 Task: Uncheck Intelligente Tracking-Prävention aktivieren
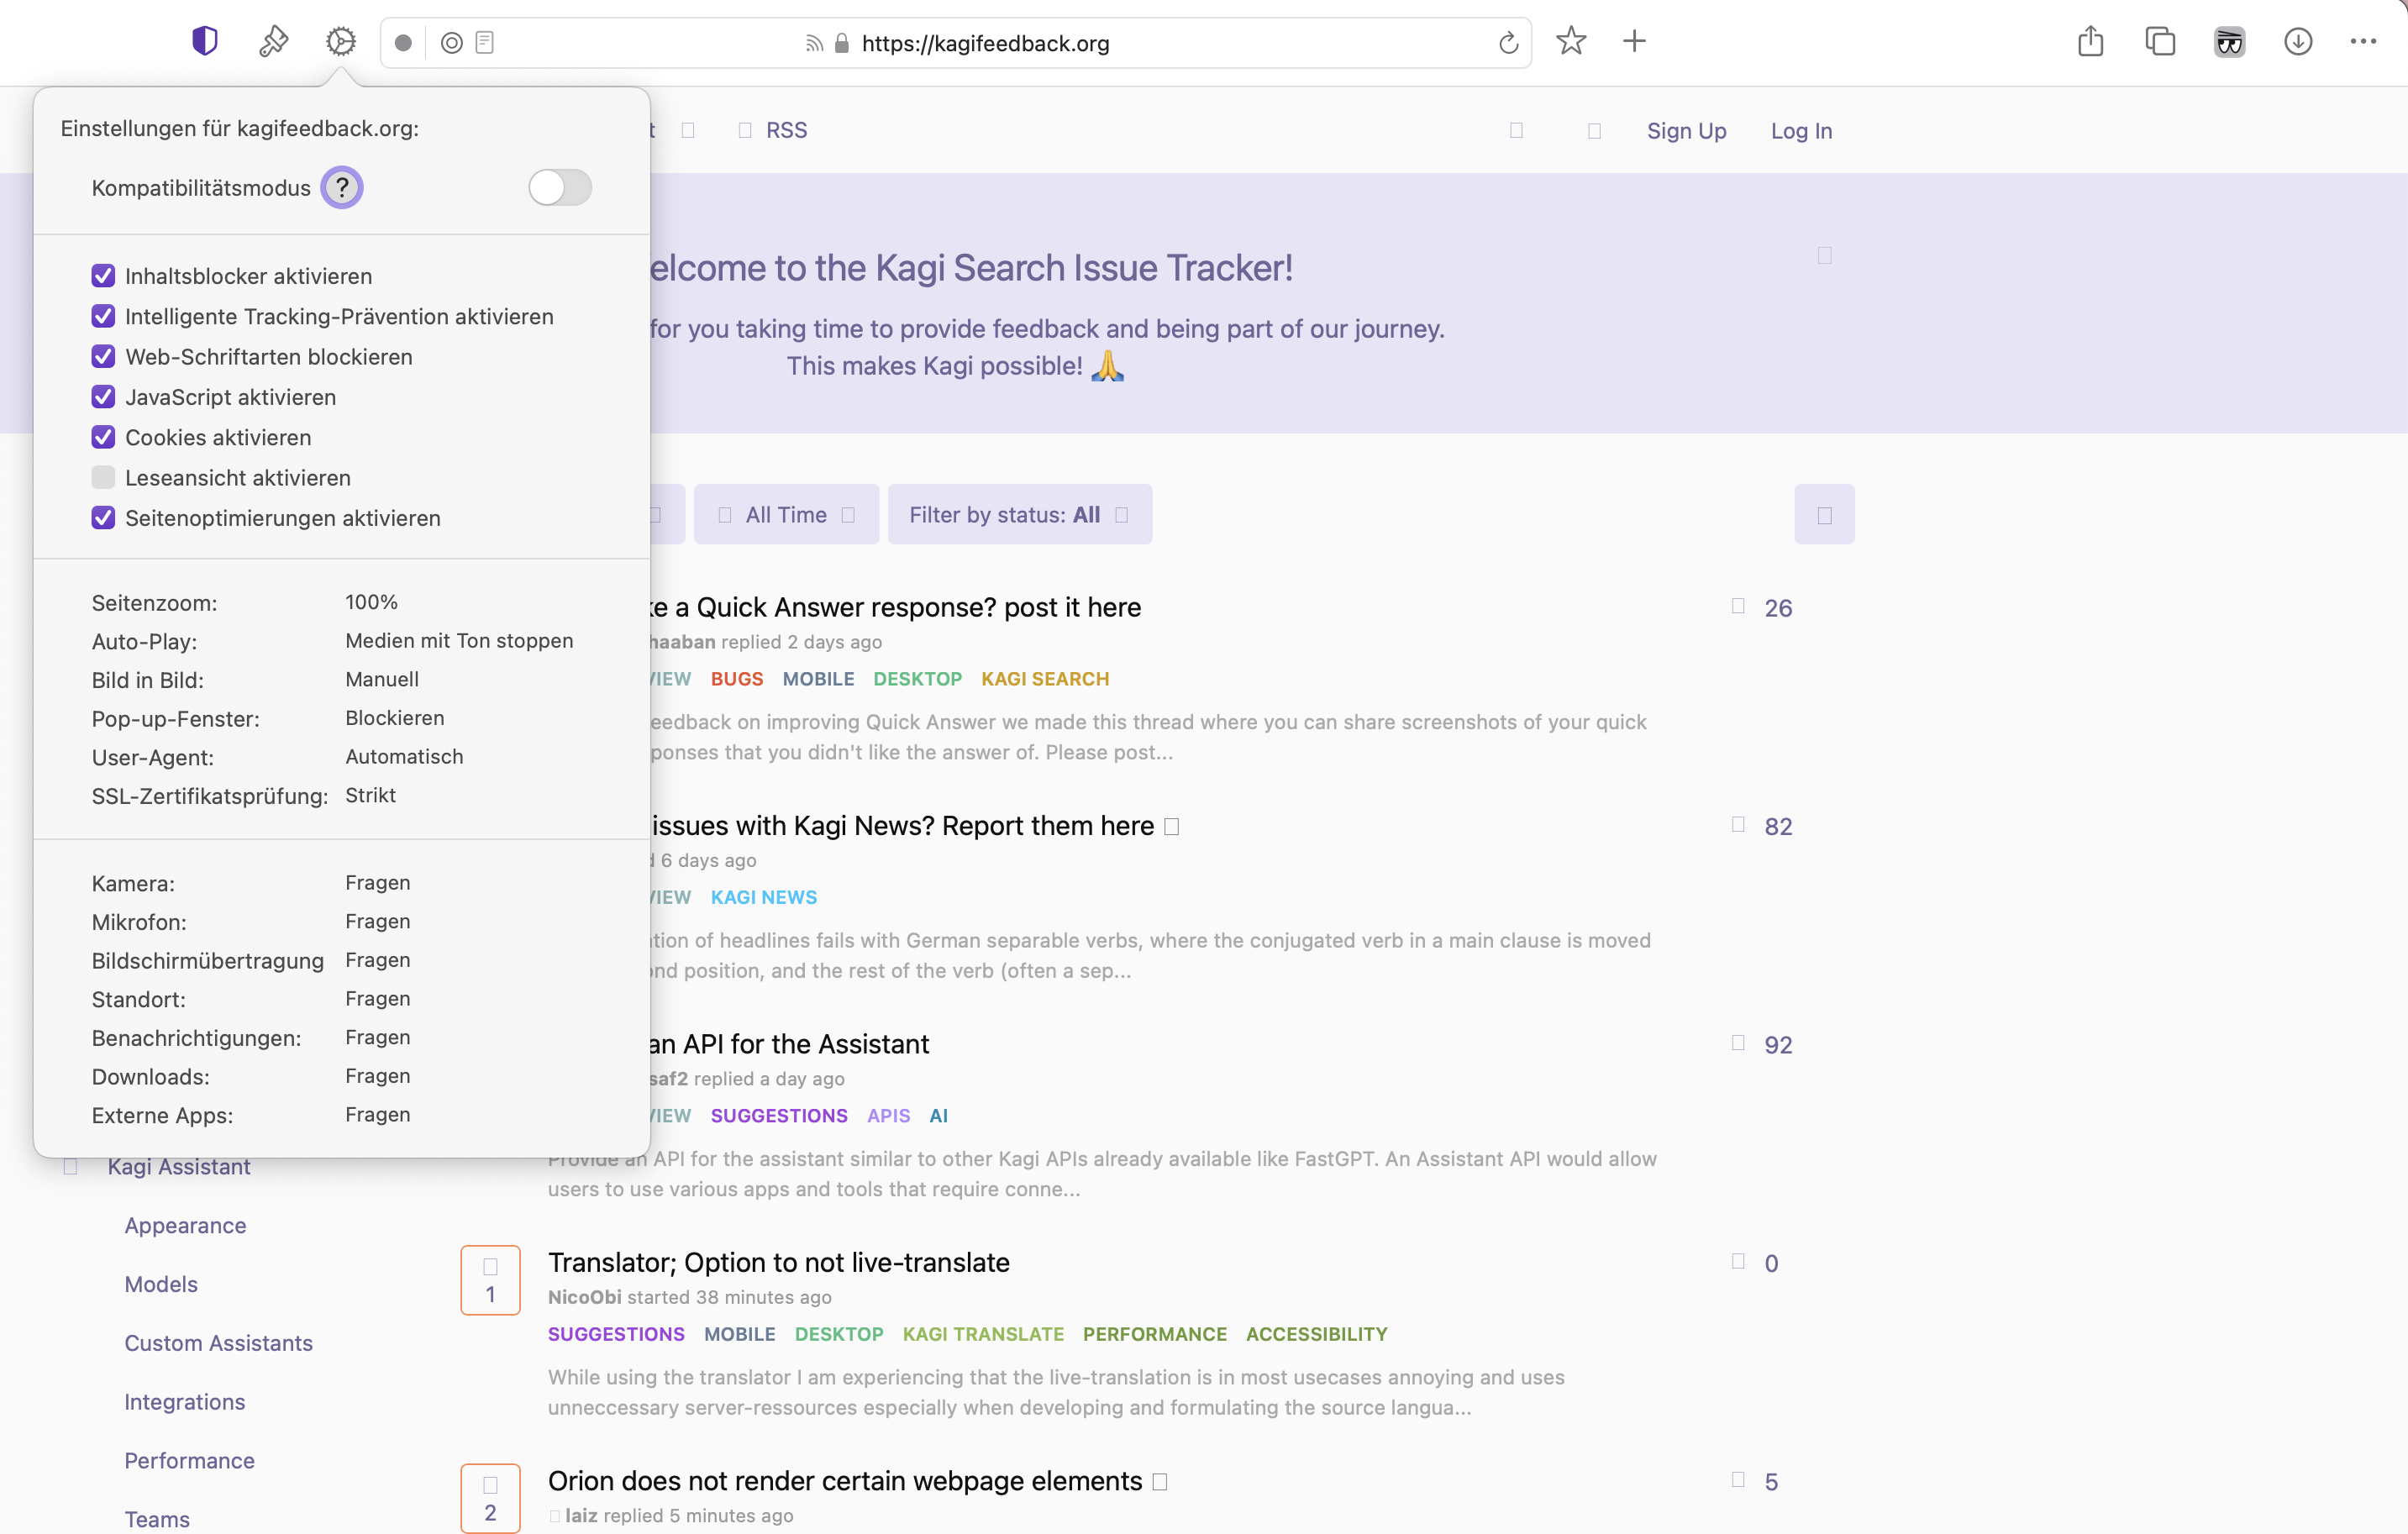[103, 316]
